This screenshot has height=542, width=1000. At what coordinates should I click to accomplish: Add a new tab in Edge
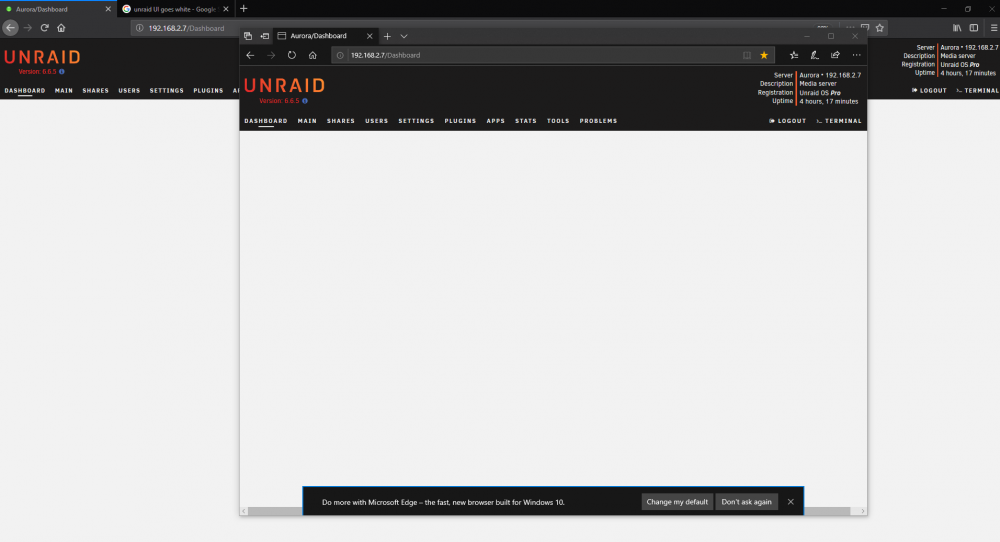click(387, 36)
